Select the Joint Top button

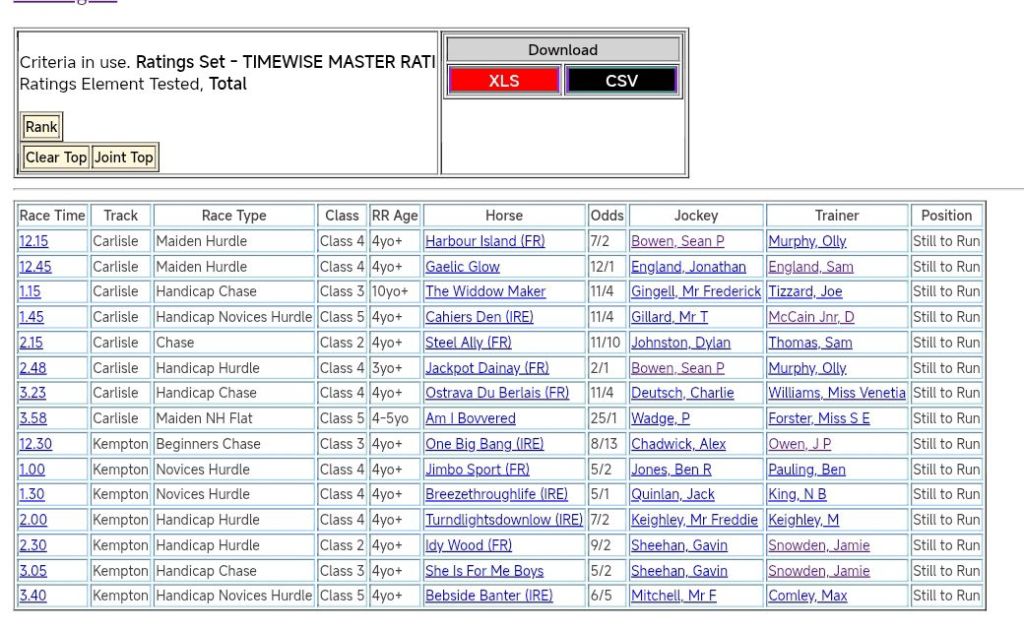pyautogui.click(x=124, y=157)
